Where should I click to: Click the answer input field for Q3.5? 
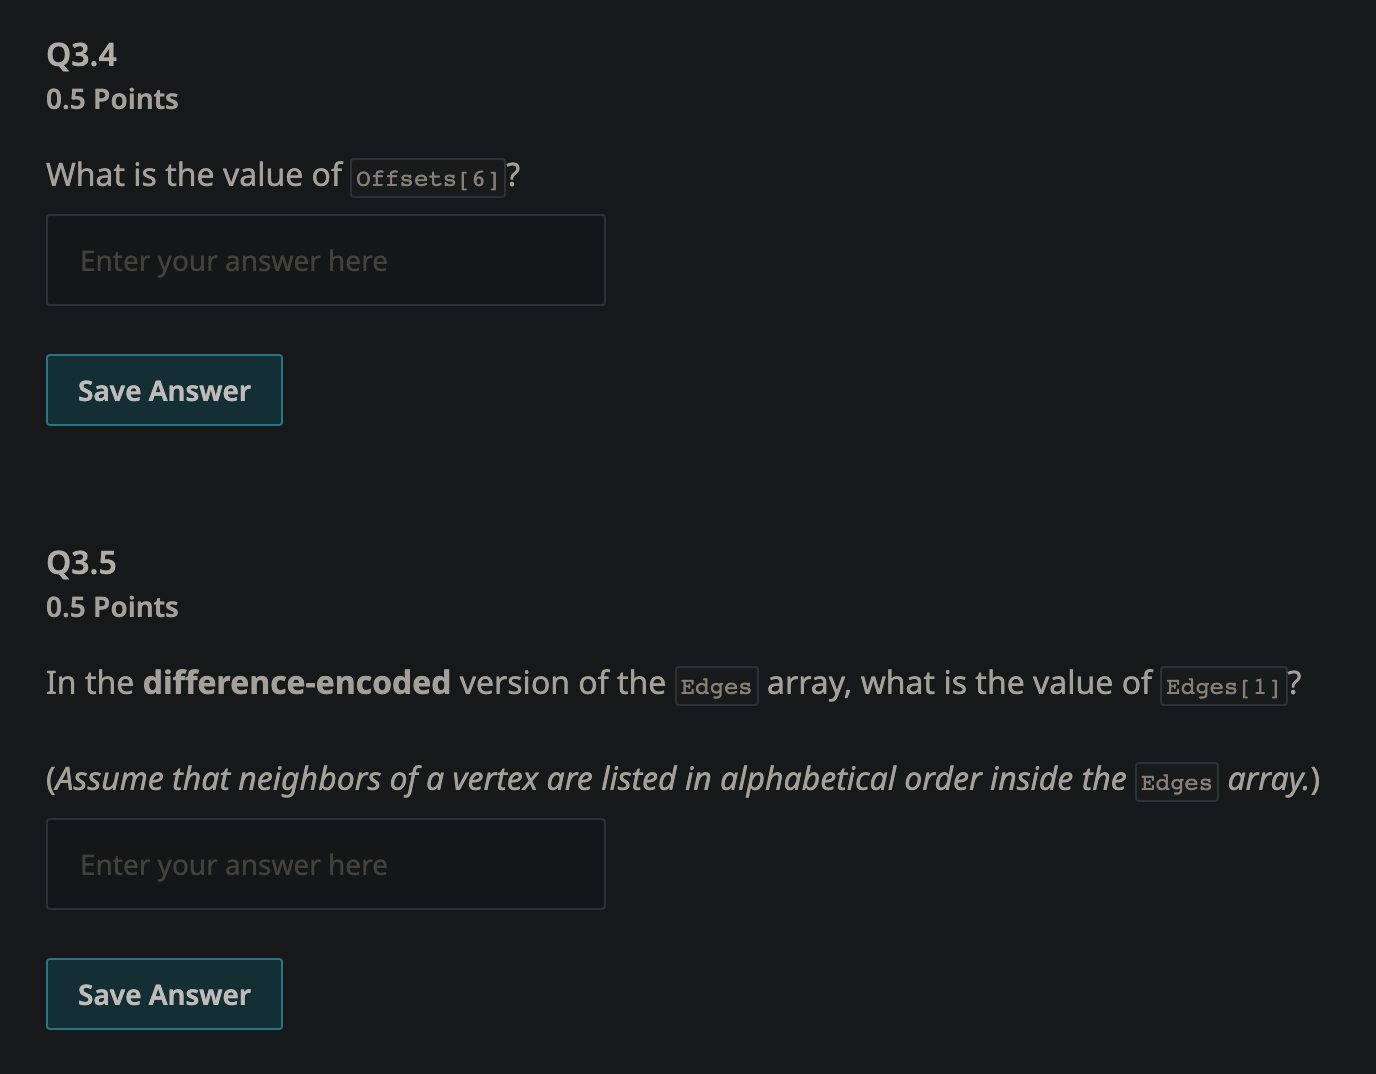pos(326,864)
